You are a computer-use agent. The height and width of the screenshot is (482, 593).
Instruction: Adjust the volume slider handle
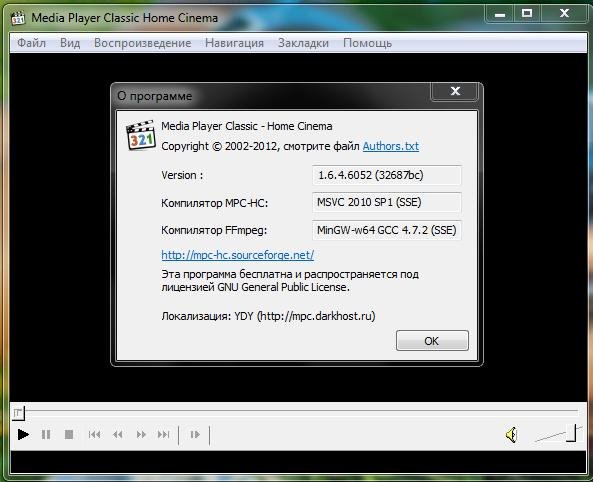coord(571,433)
